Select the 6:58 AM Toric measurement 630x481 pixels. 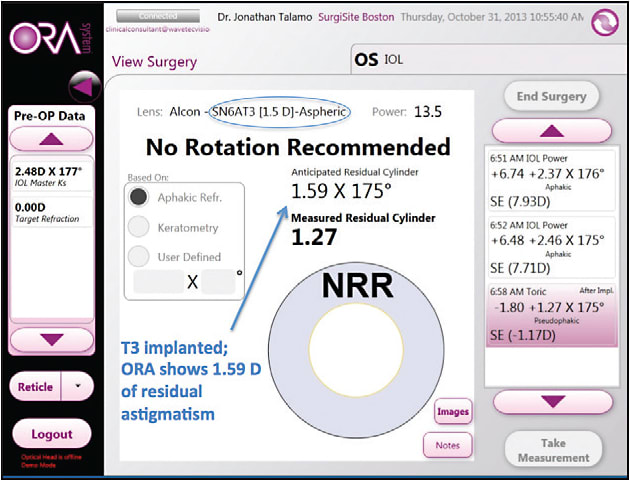point(552,314)
